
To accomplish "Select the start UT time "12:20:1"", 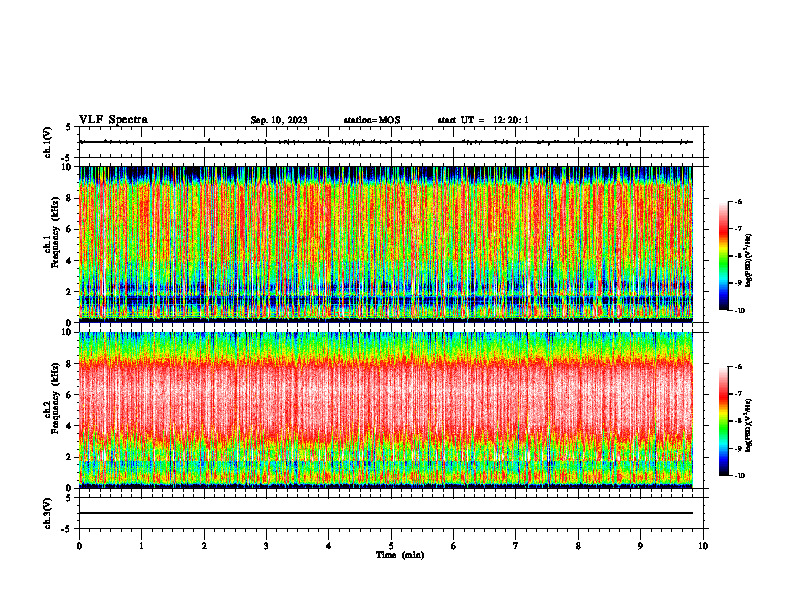I will point(511,120).
